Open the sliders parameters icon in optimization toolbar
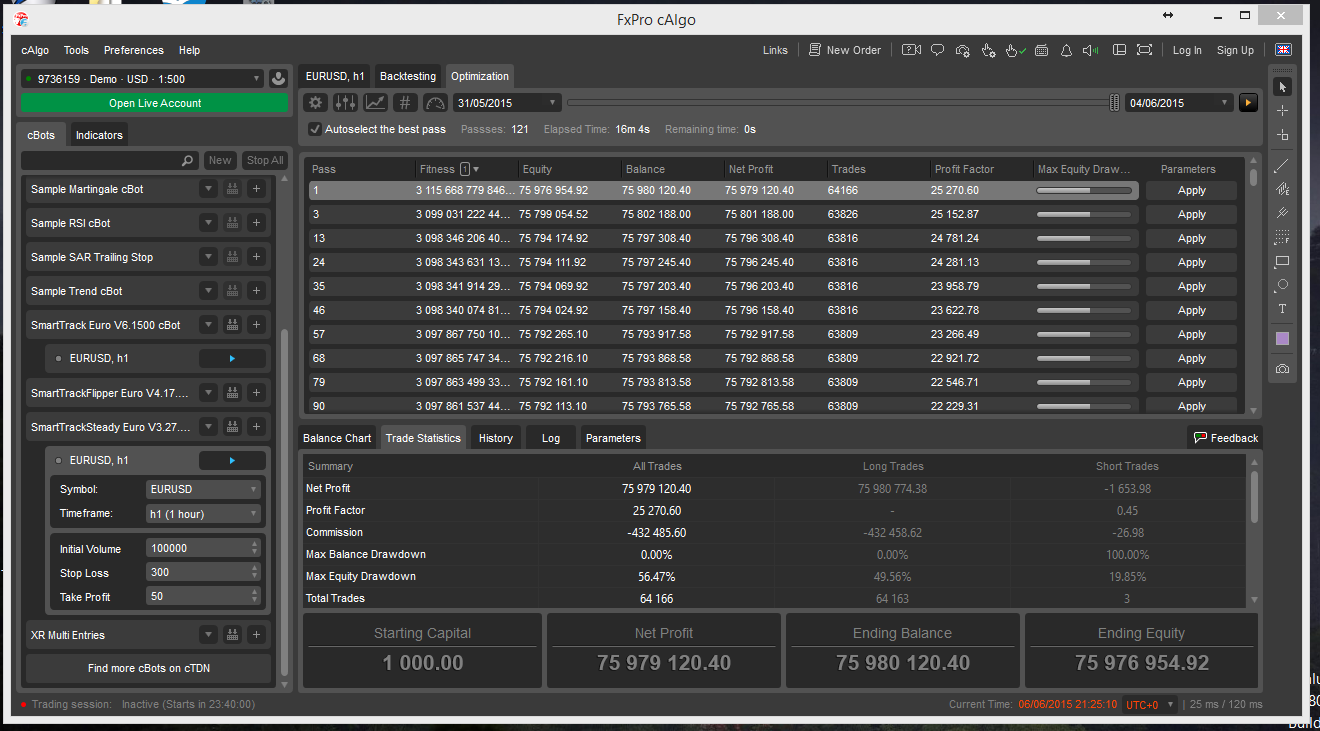Viewport: 1320px width, 731px height. 345,102
